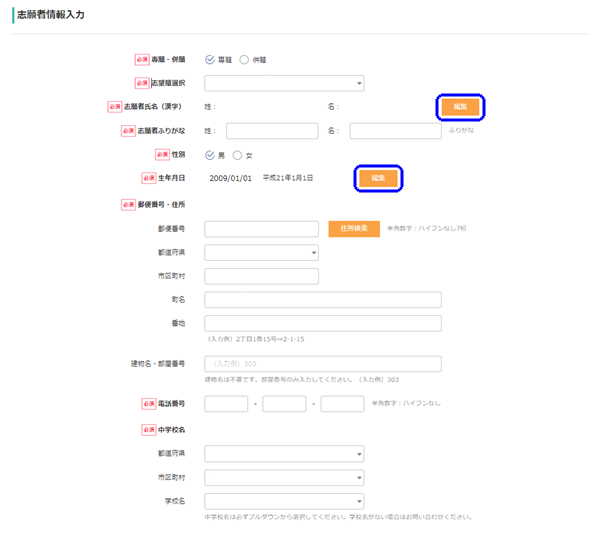
Task: Click the 志願者情報入力 heading
Action: [51, 15]
